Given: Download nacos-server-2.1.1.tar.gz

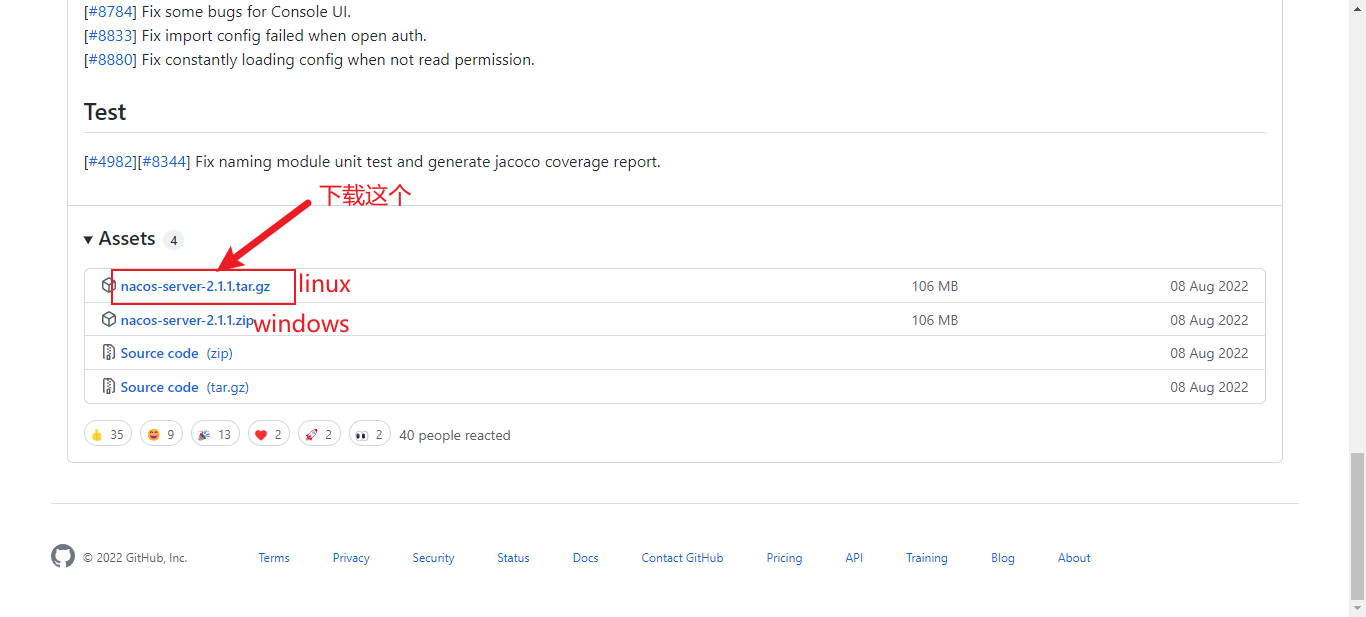Looking at the screenshot, I should [x=195, y=286].
